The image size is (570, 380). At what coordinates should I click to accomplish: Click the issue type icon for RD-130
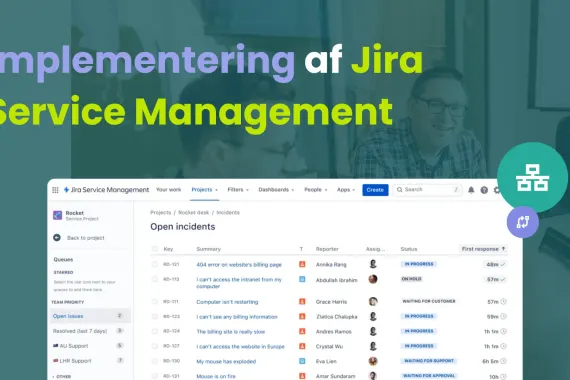[x=302, y=361]
